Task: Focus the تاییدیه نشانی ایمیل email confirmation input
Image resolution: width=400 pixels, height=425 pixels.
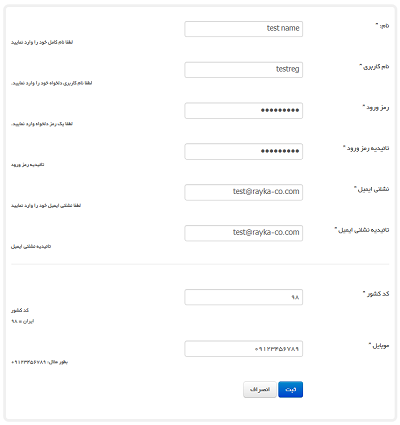Action: click(x=244, y=233)
